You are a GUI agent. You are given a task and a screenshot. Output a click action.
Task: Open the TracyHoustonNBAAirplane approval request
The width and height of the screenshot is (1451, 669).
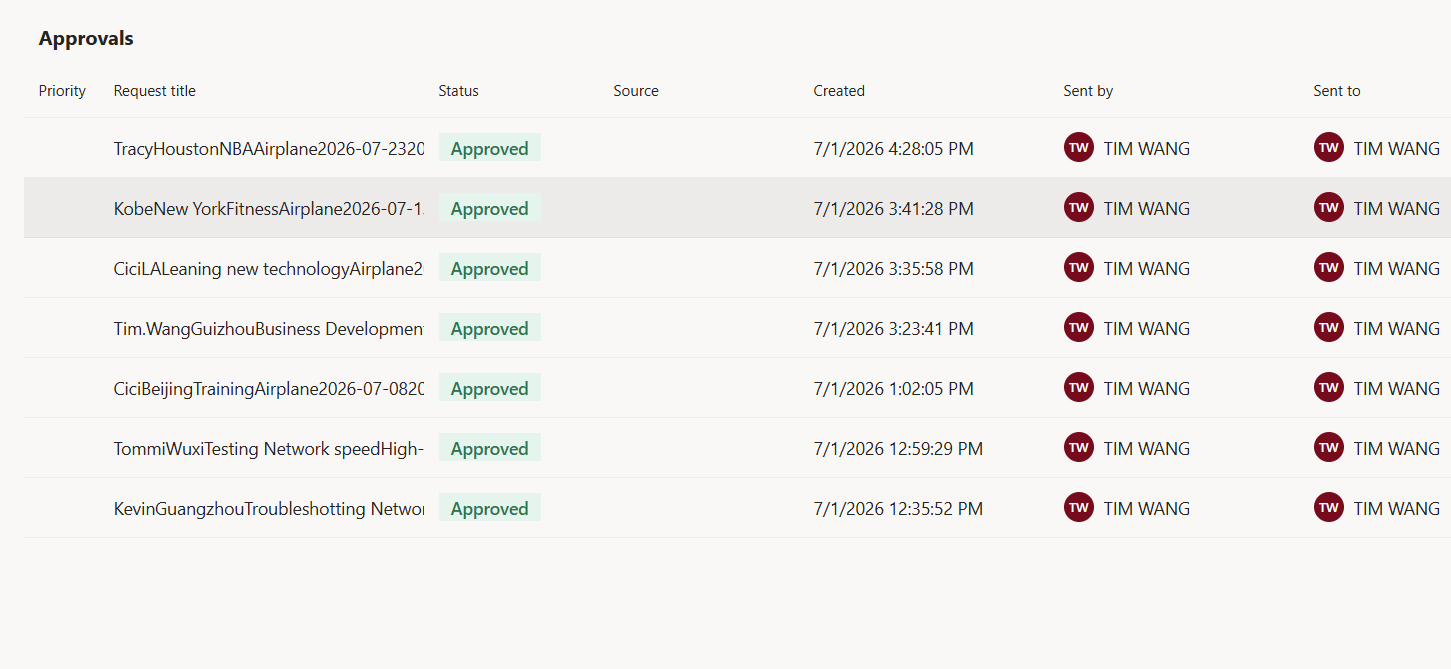(269, 149)
